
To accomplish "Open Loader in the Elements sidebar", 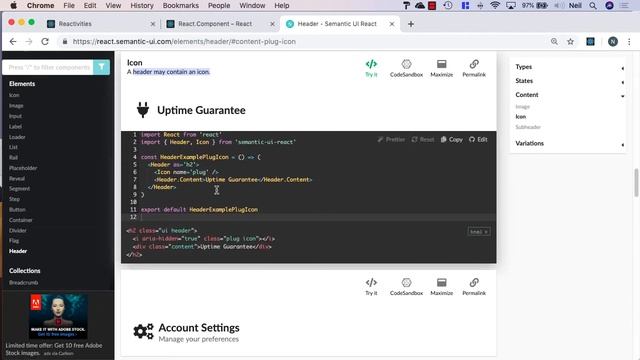I will (x=17, y=137).
